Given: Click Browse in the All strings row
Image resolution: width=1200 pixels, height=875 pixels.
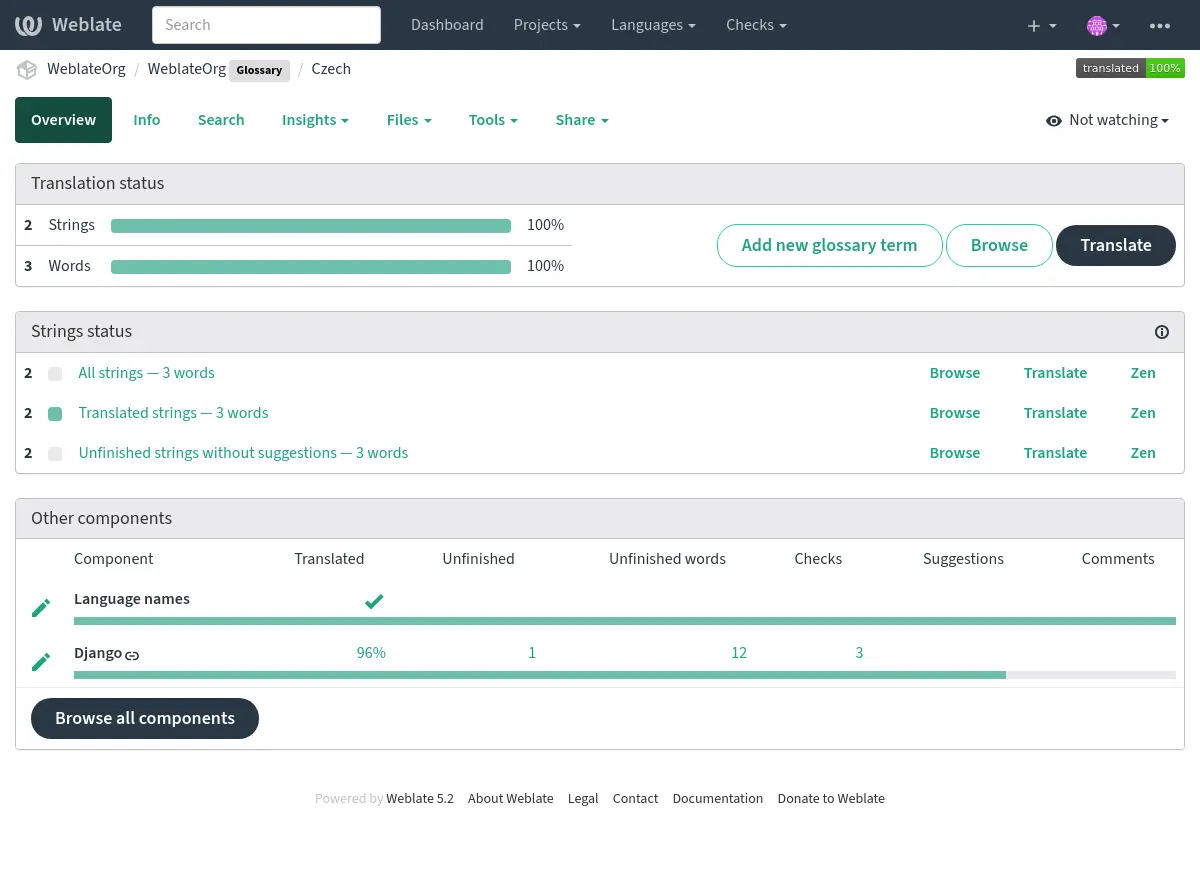Looking at the screenshot, I should [x=955, y=373].
